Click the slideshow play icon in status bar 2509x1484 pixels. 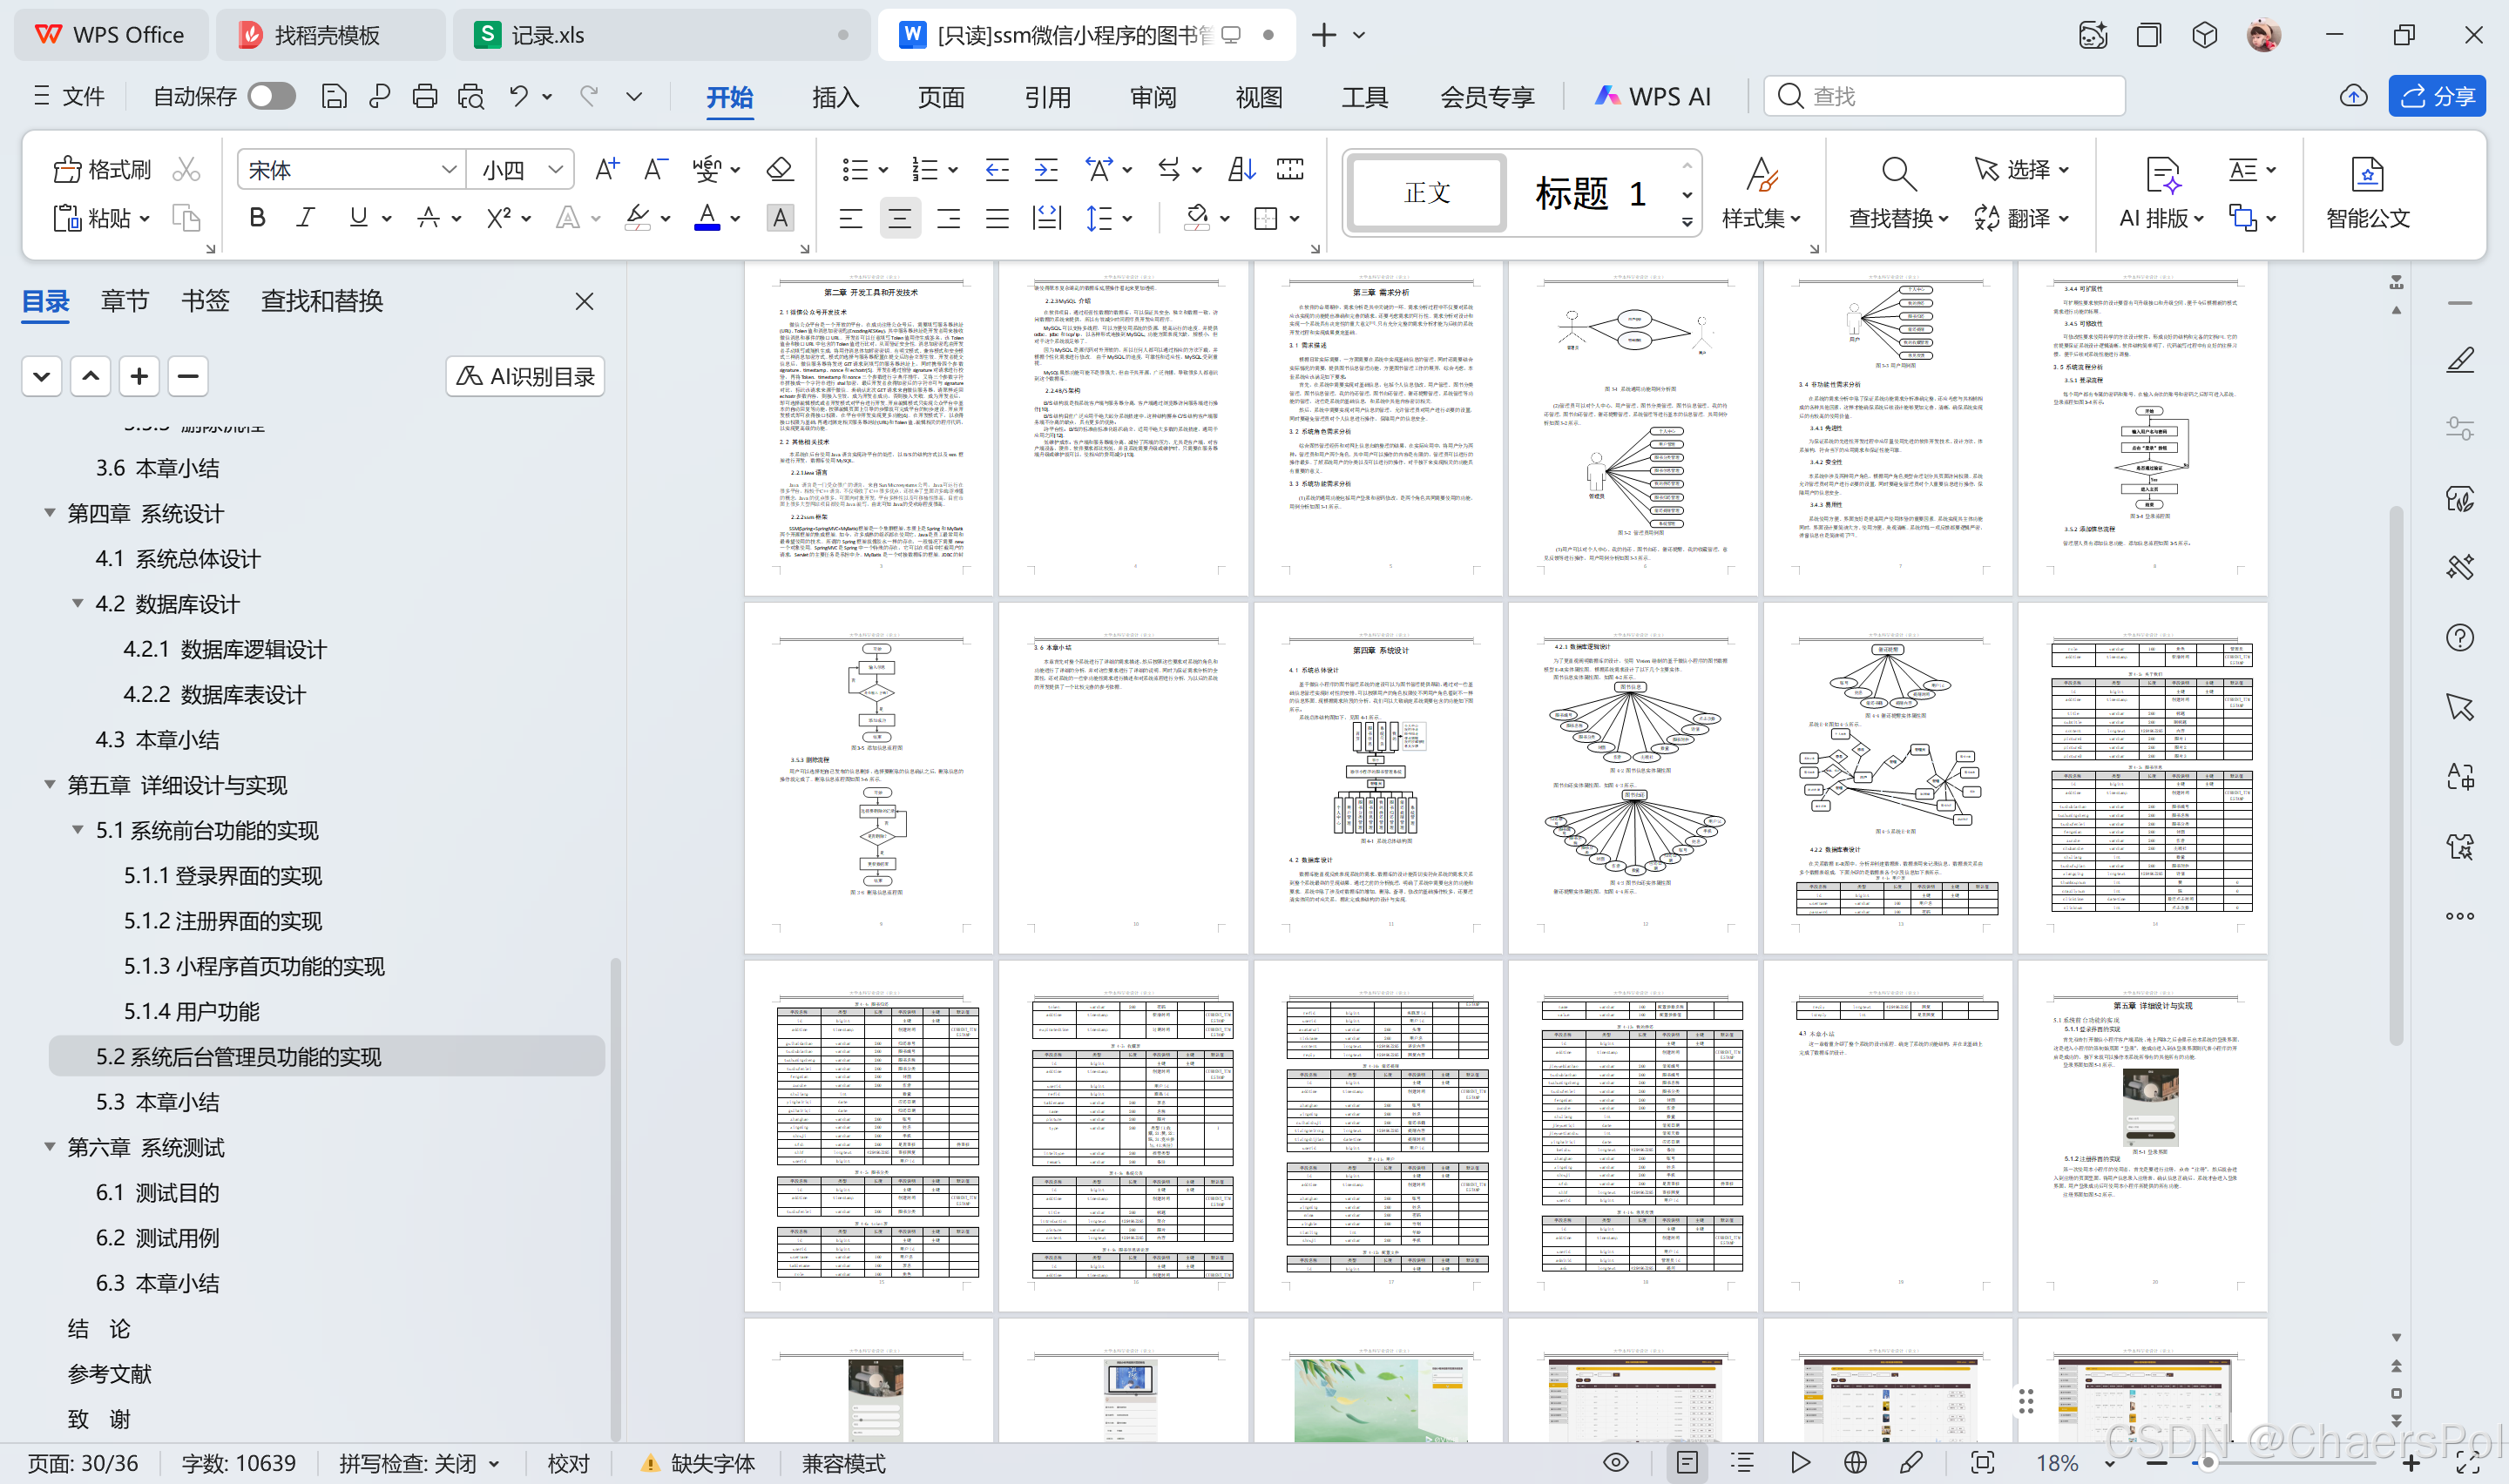[x=1800, y=1463]
